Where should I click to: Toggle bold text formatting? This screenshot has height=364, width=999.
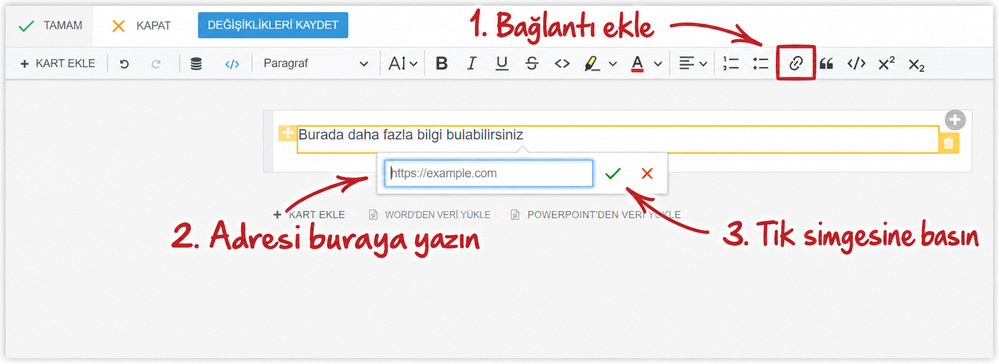click(x=442, y=64)
